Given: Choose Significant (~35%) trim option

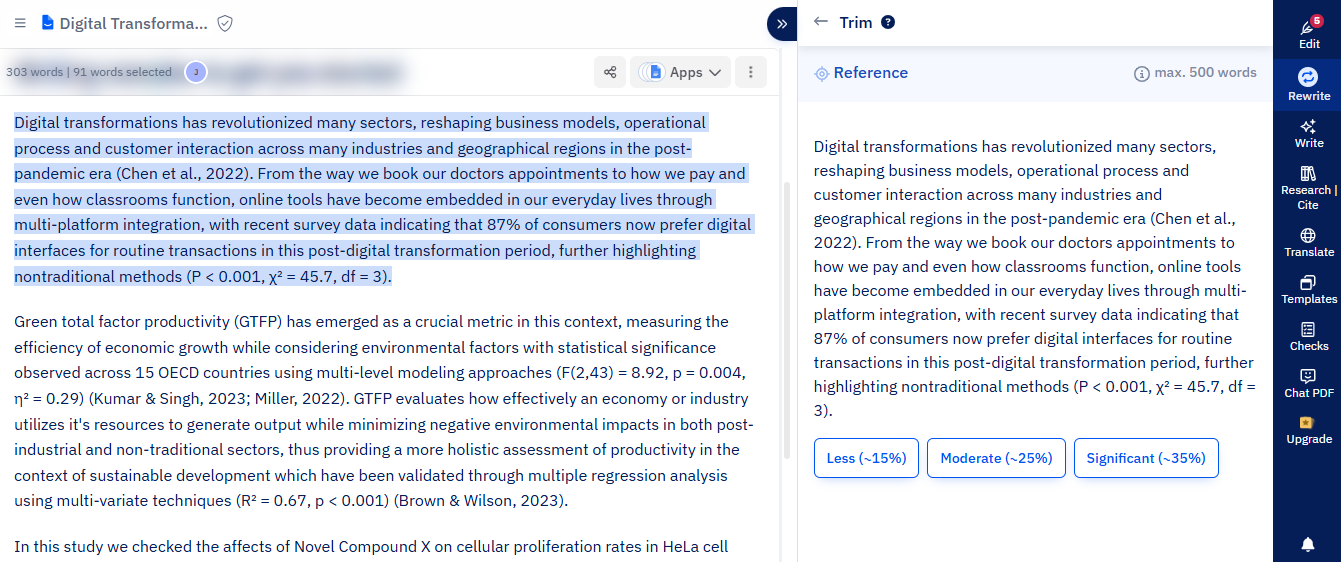Looking at the screenshot, I should click(1146, 458).
